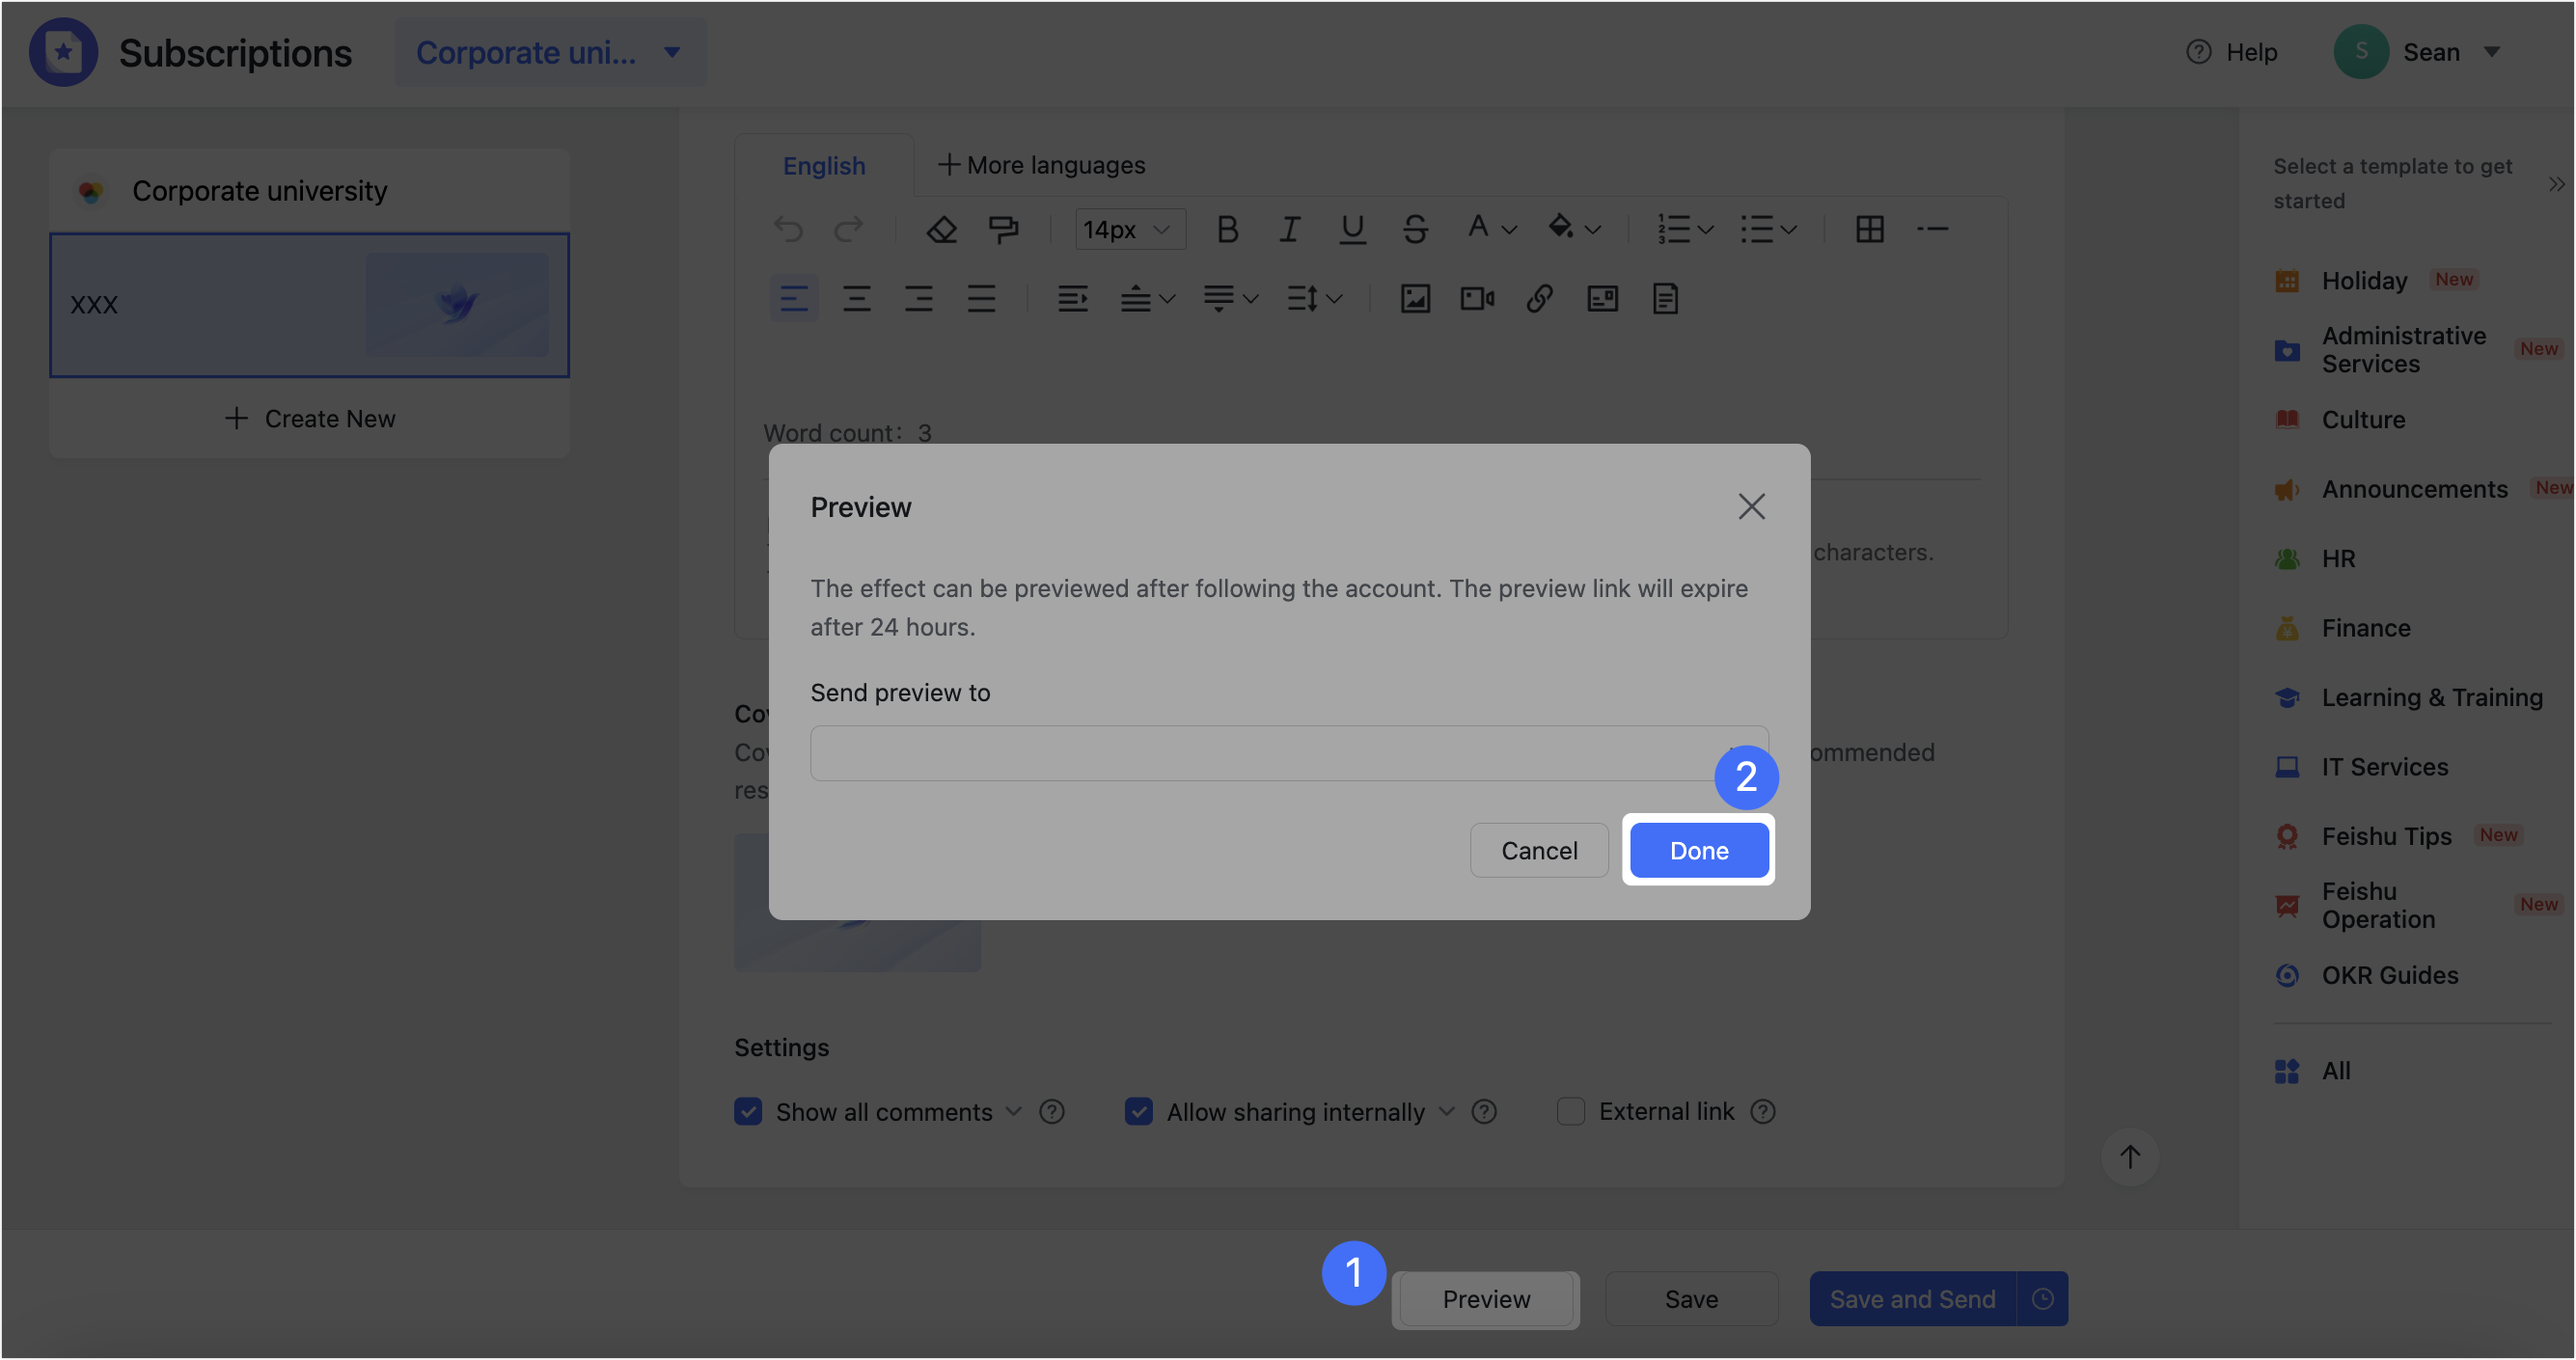
Task: Disable Allow sharing internally
Action: (x=1138, y=1111)
